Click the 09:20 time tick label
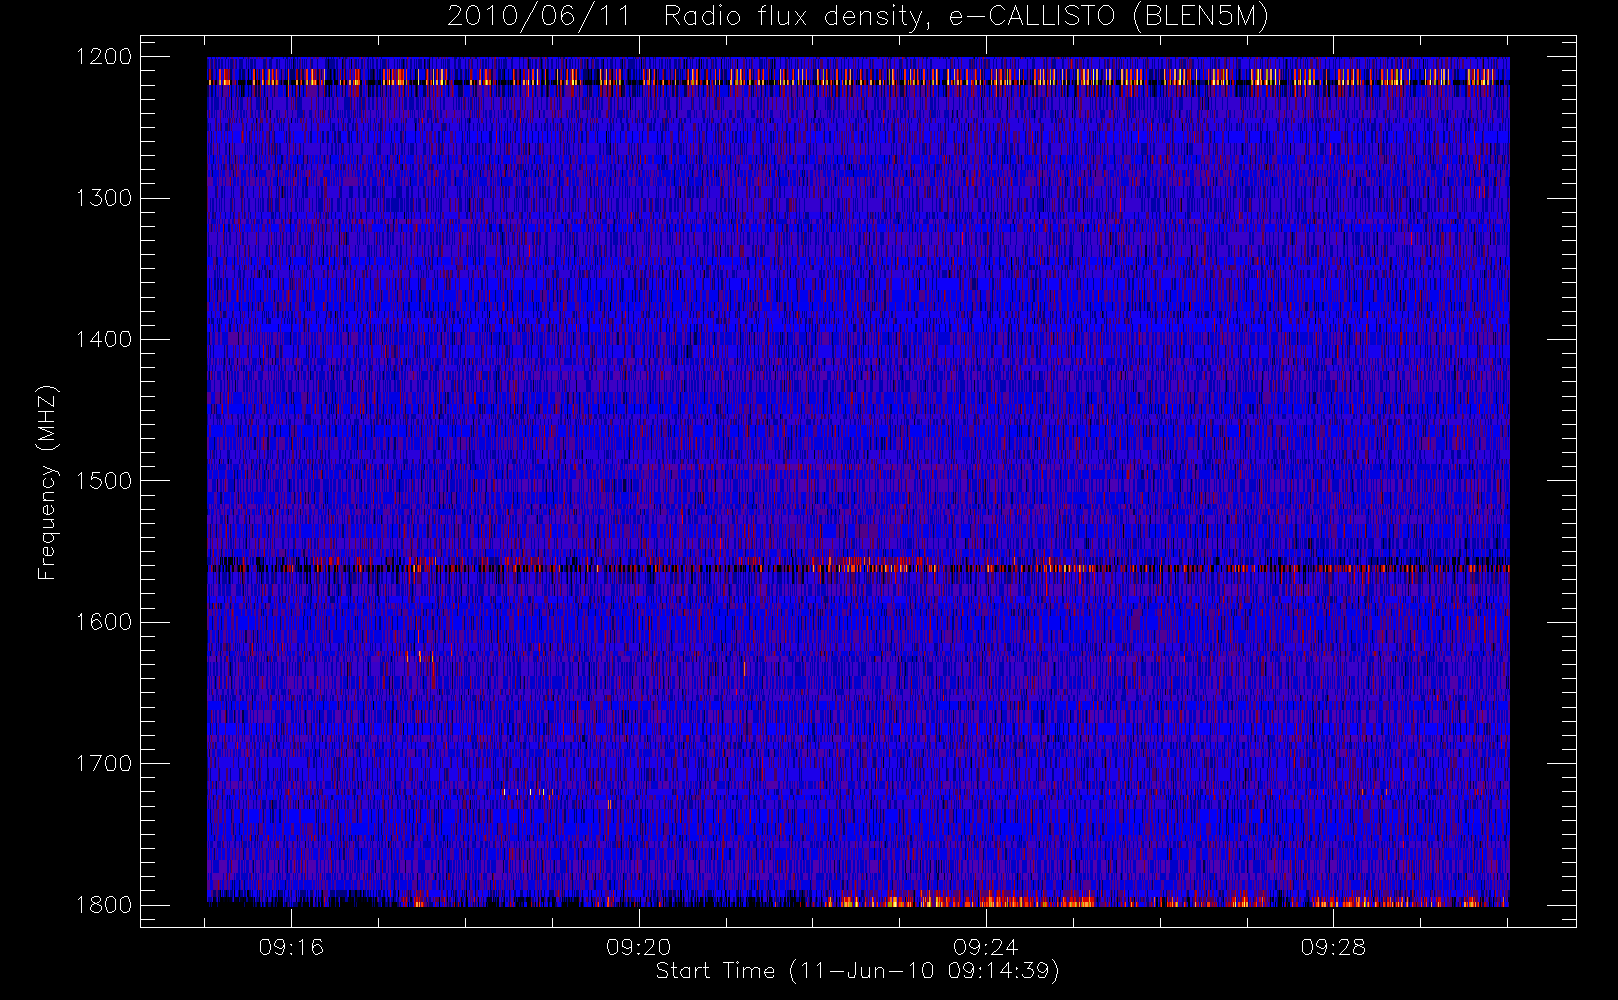This screenshot has height=1000, width=1618. pyautogui.click(x=639, y=947)
